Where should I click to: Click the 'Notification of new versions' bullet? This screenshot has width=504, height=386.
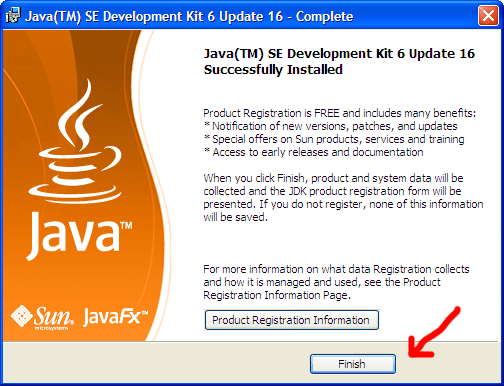330,126
